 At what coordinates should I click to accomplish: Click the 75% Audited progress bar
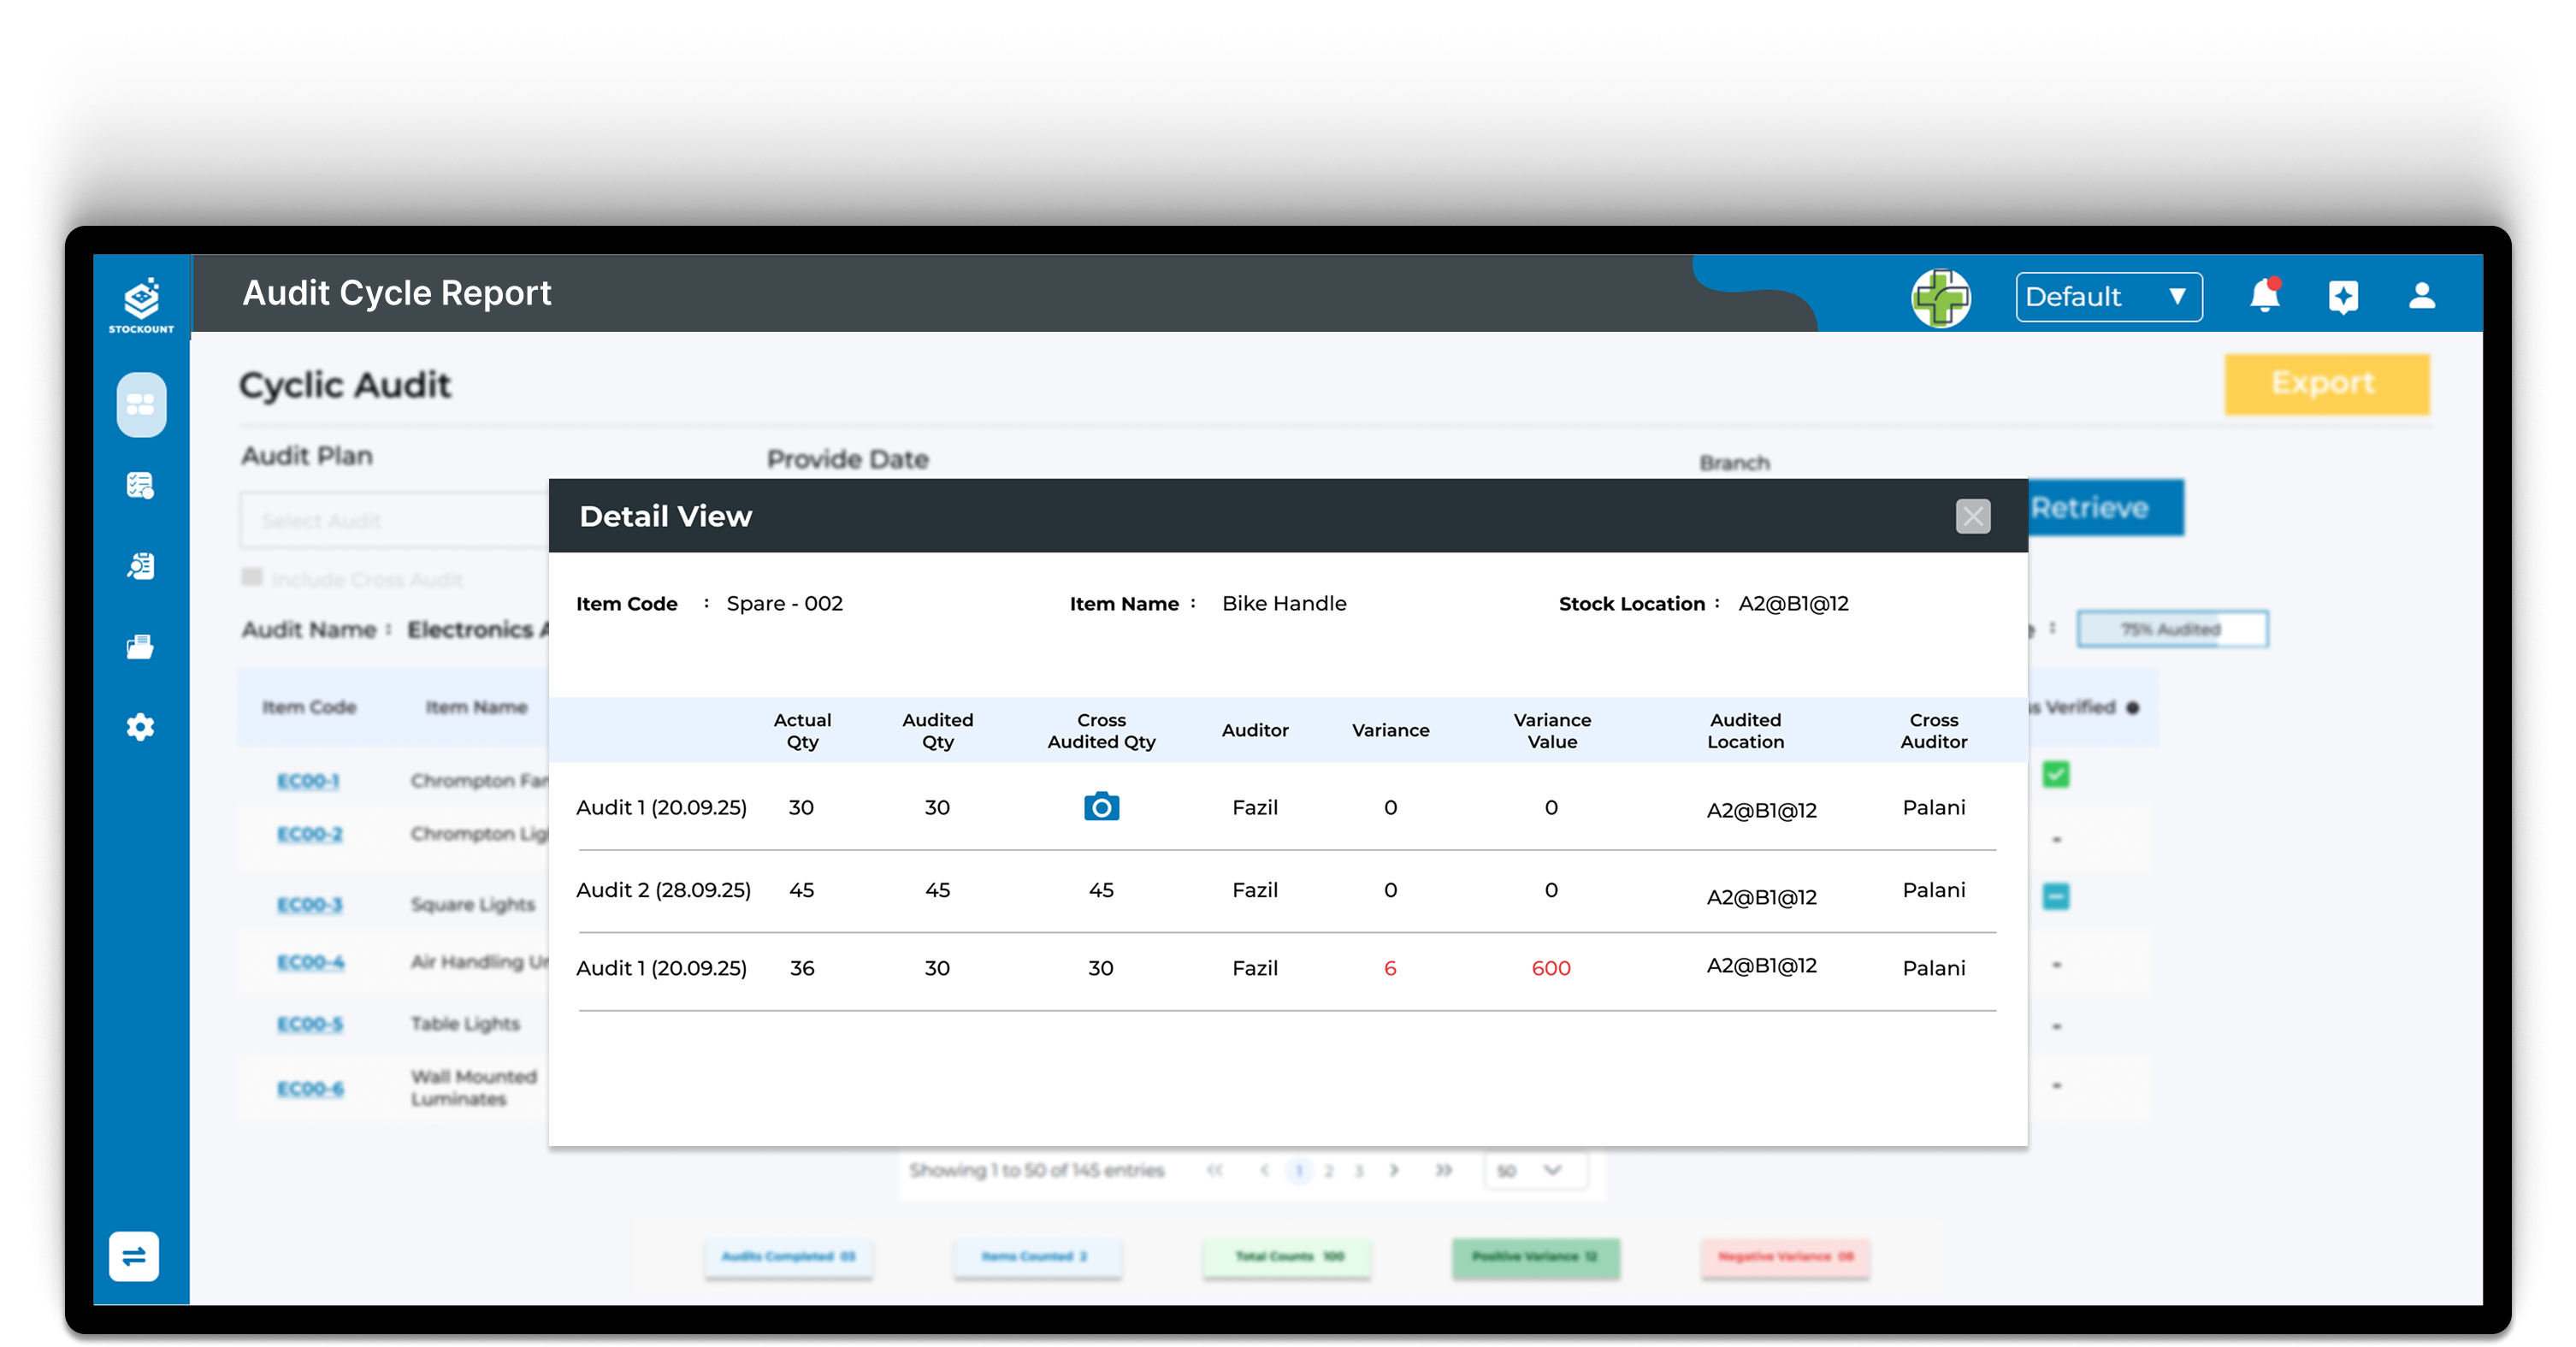coord(2172,629)
